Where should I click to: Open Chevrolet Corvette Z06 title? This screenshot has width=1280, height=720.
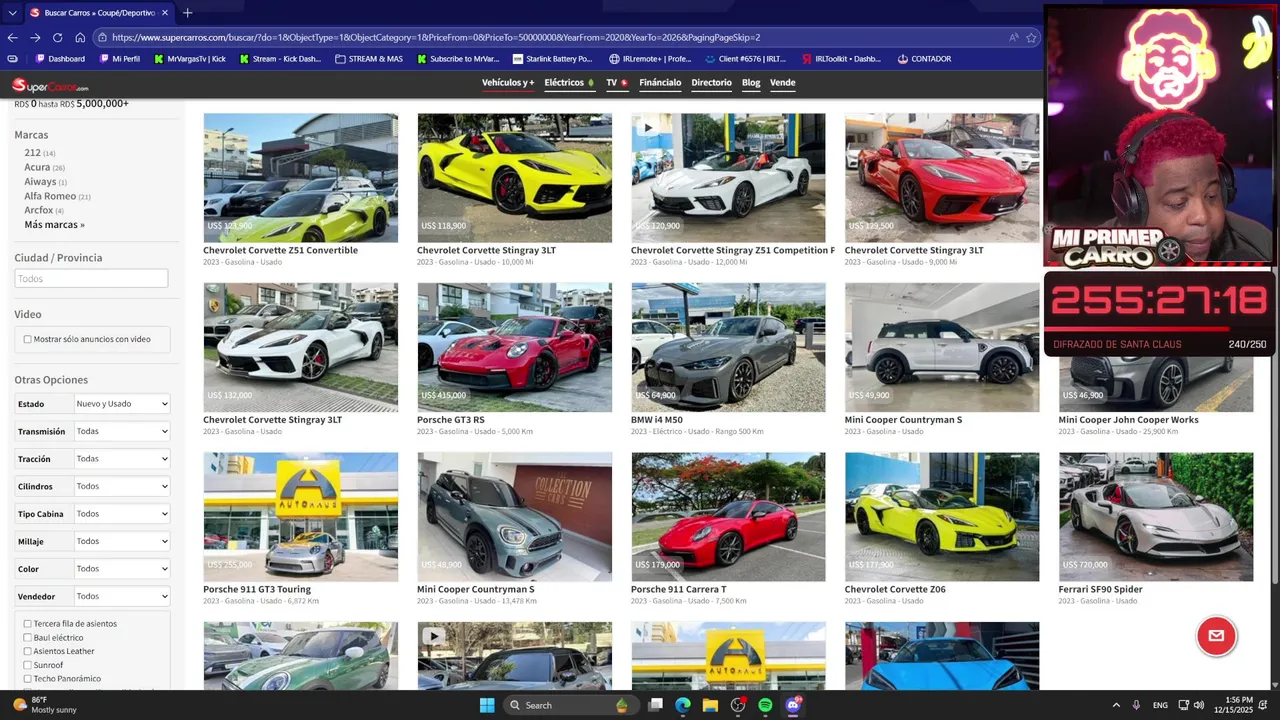(895, 590)
